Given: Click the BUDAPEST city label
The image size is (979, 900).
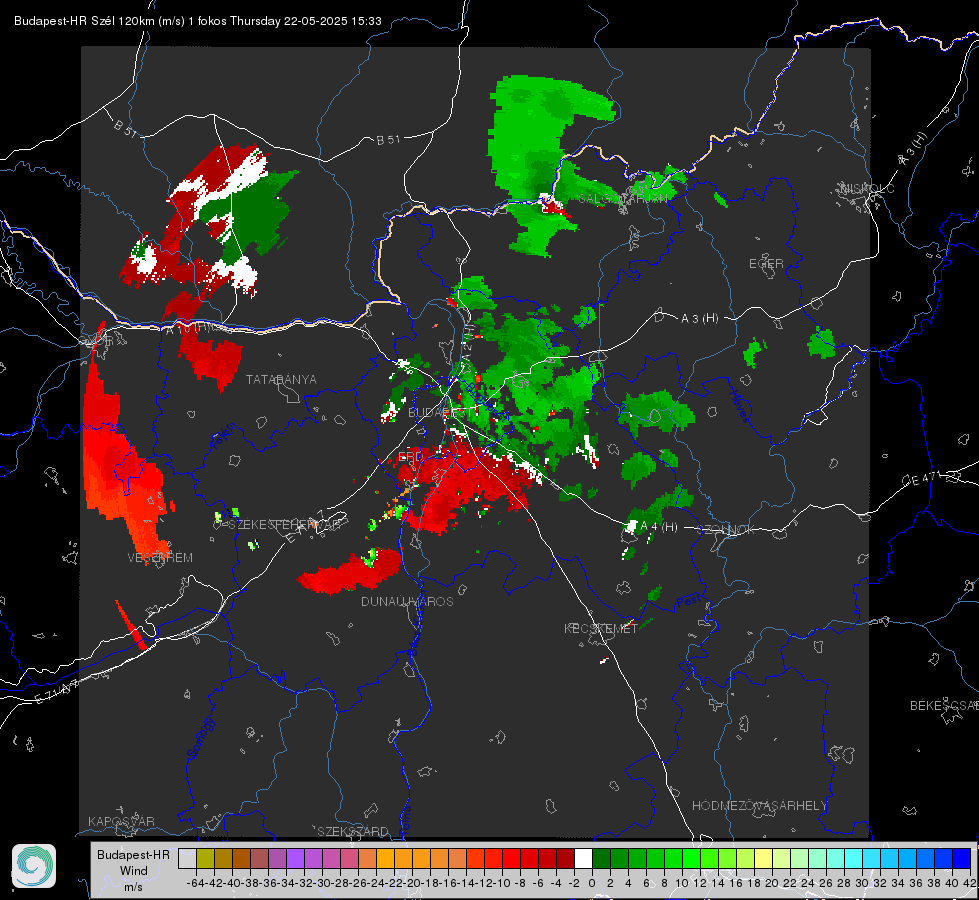Looking at the screenshot, I should point(440,413).
